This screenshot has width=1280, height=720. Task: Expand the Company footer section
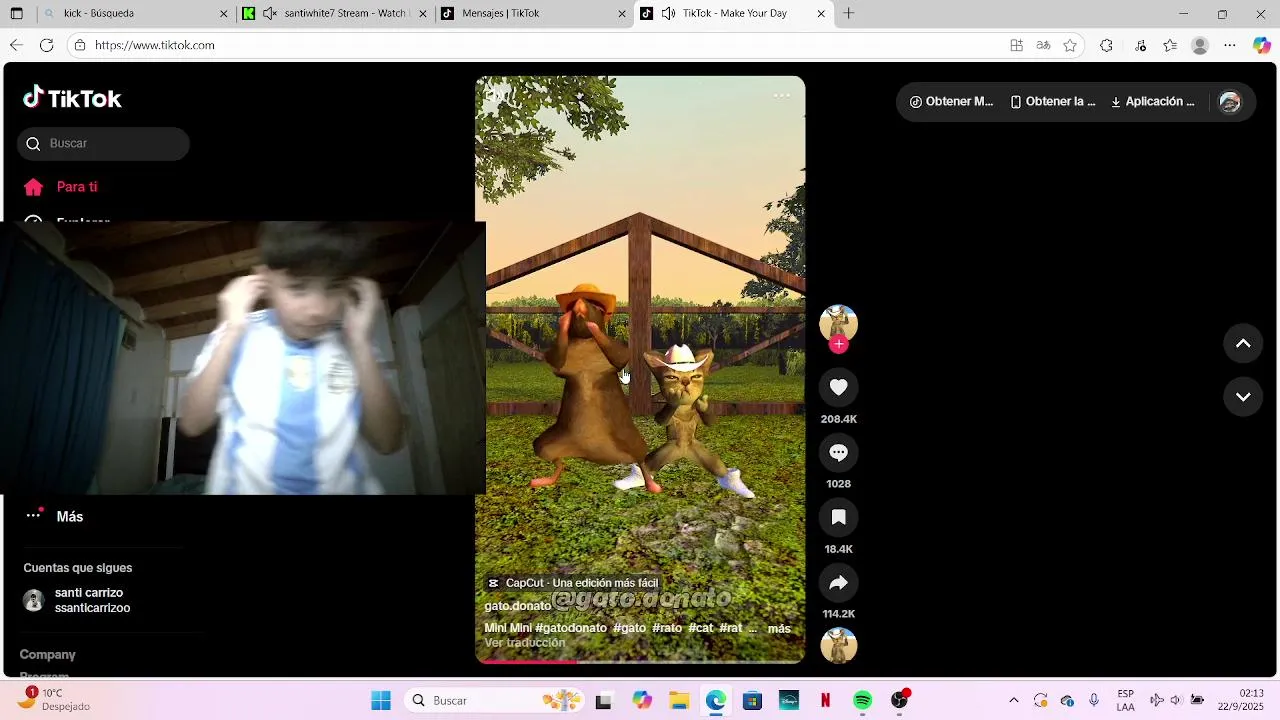click(x=47, y=654)
